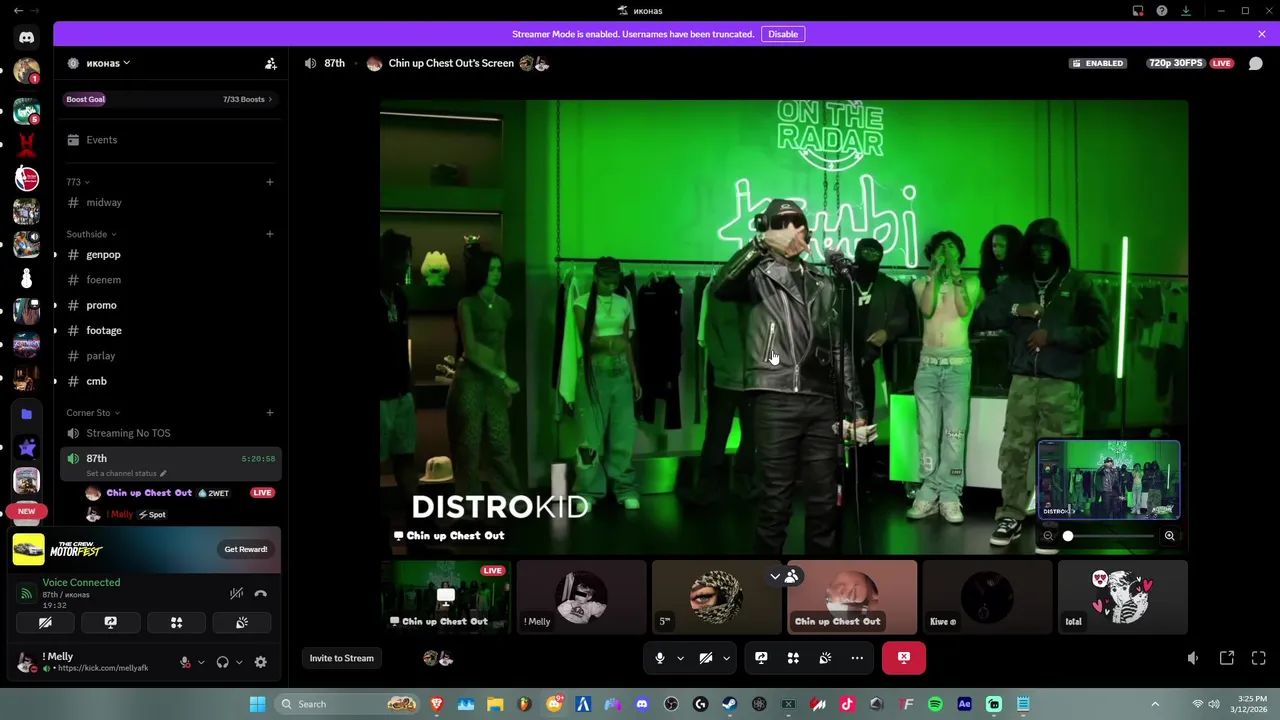Screen dimensions: 1280x720
Task: Turn on camera in voice panel
Action: click(45, 622)
